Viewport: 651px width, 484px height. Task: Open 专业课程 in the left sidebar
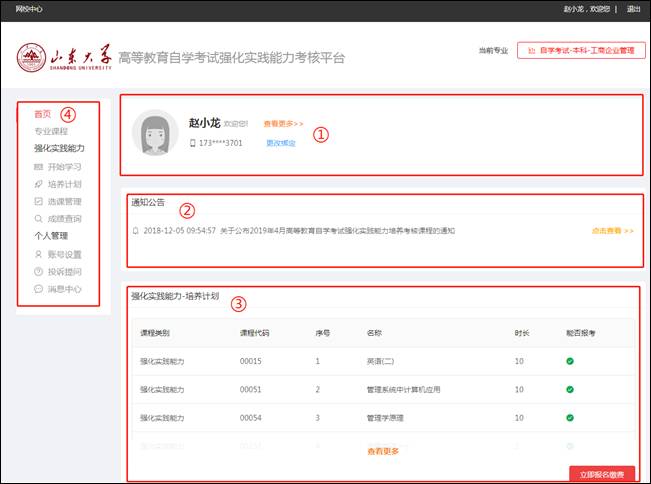[51, 131]
